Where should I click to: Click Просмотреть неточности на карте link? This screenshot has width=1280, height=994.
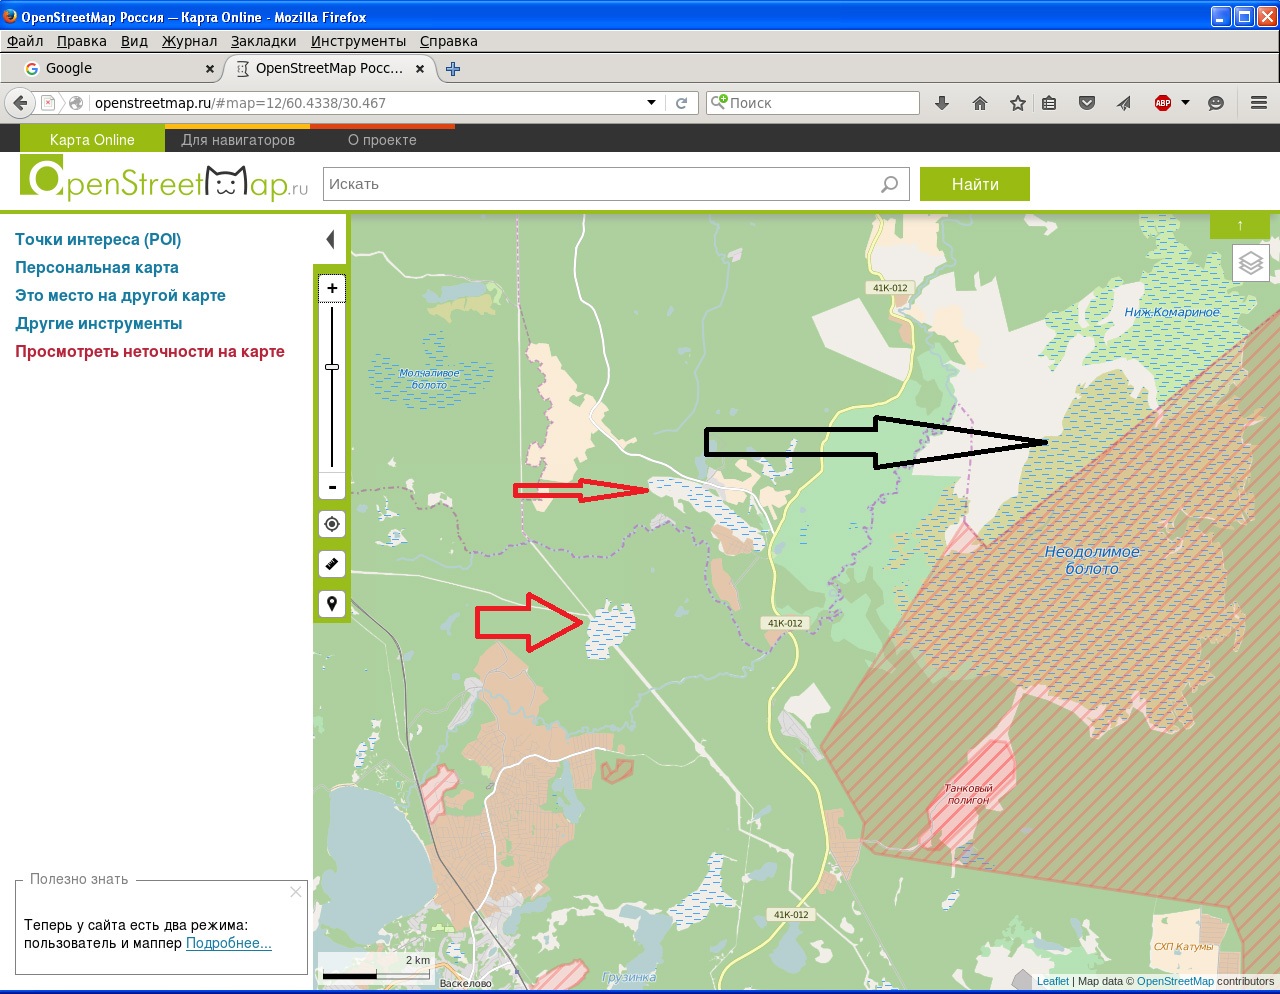[150, 351]
